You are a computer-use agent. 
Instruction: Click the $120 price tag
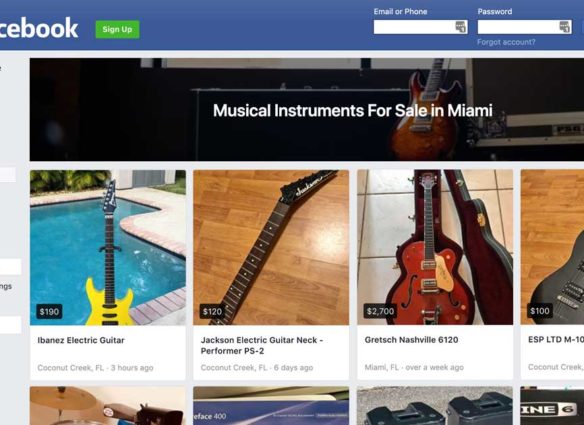[212, 311]
